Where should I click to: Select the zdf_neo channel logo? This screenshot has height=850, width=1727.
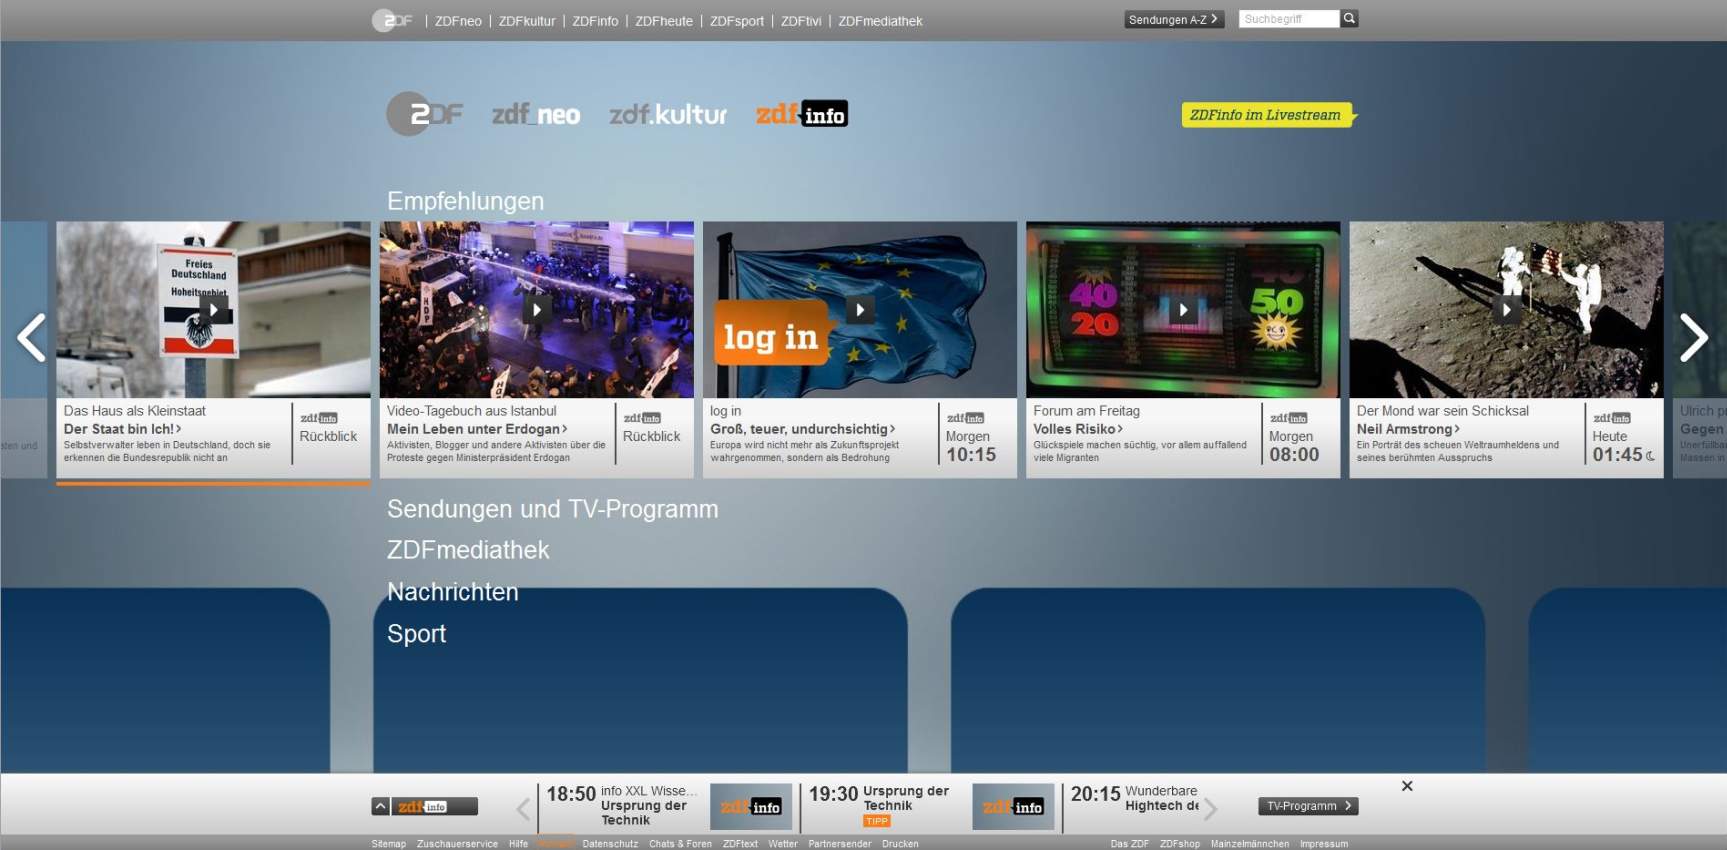536,115
